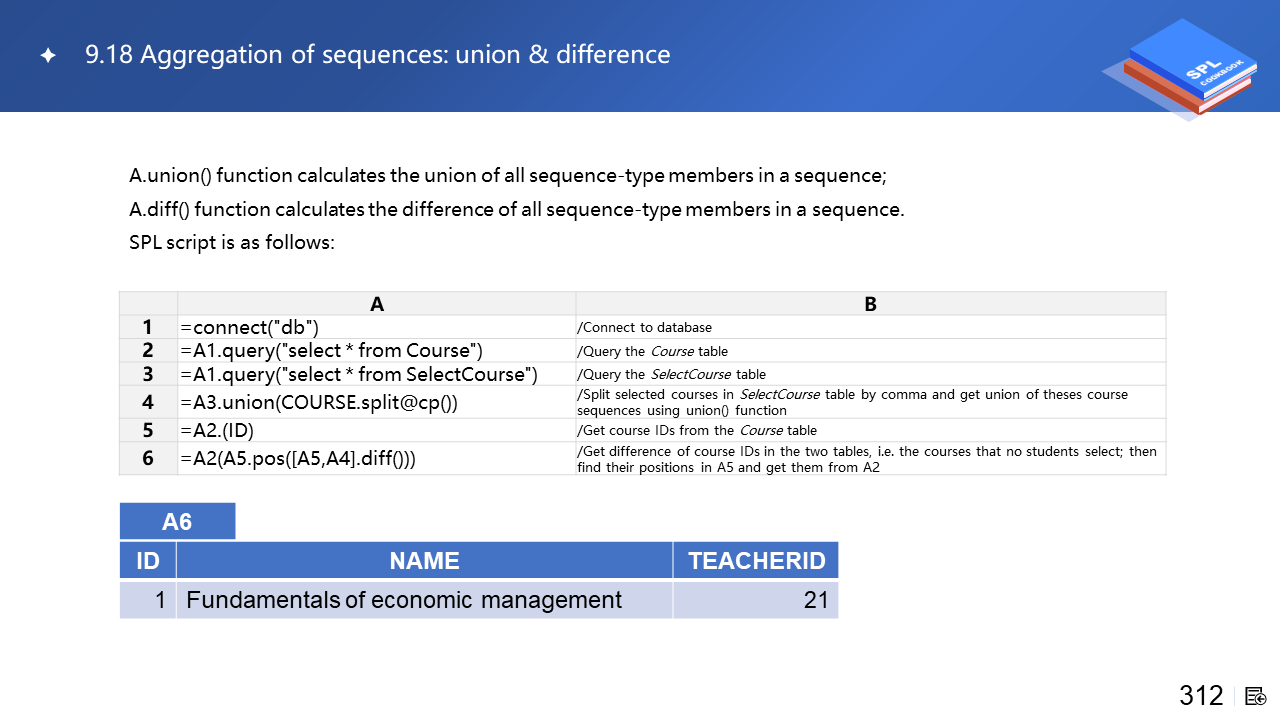The image size is (1280, 720).
Task: Select row header 4 in script grid
Action: coord(148,402)
